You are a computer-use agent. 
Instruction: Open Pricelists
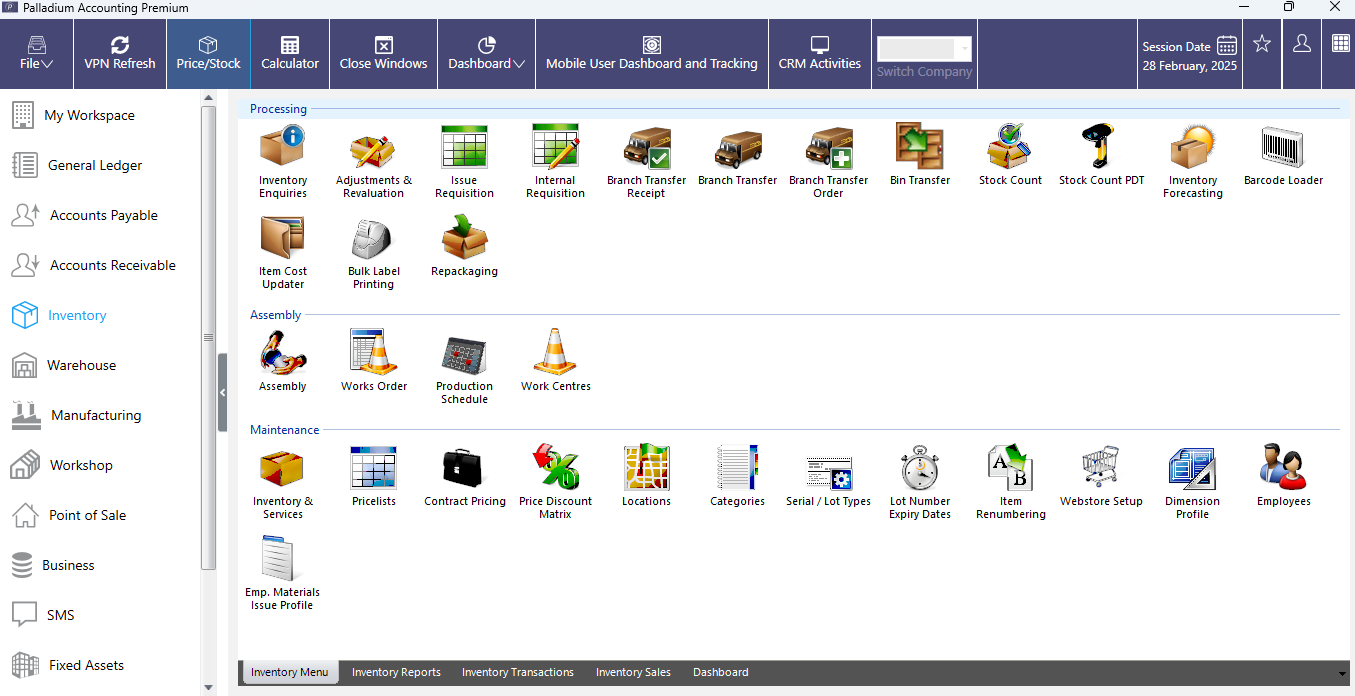pyautogui.click(x=374, y=476)
